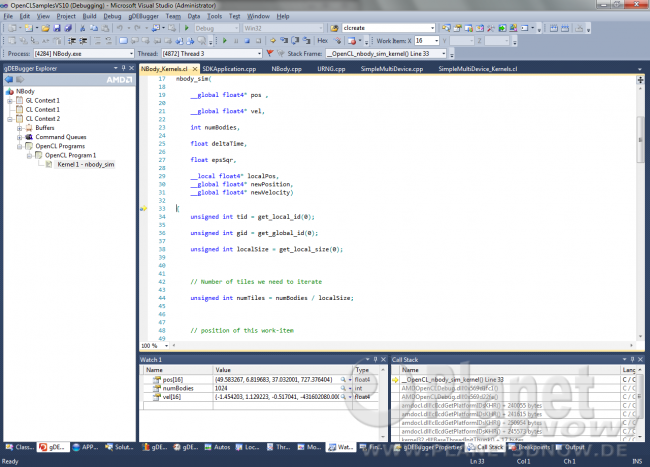Step over the statement with the debug icon
The image size is (650, 467).
295,41
